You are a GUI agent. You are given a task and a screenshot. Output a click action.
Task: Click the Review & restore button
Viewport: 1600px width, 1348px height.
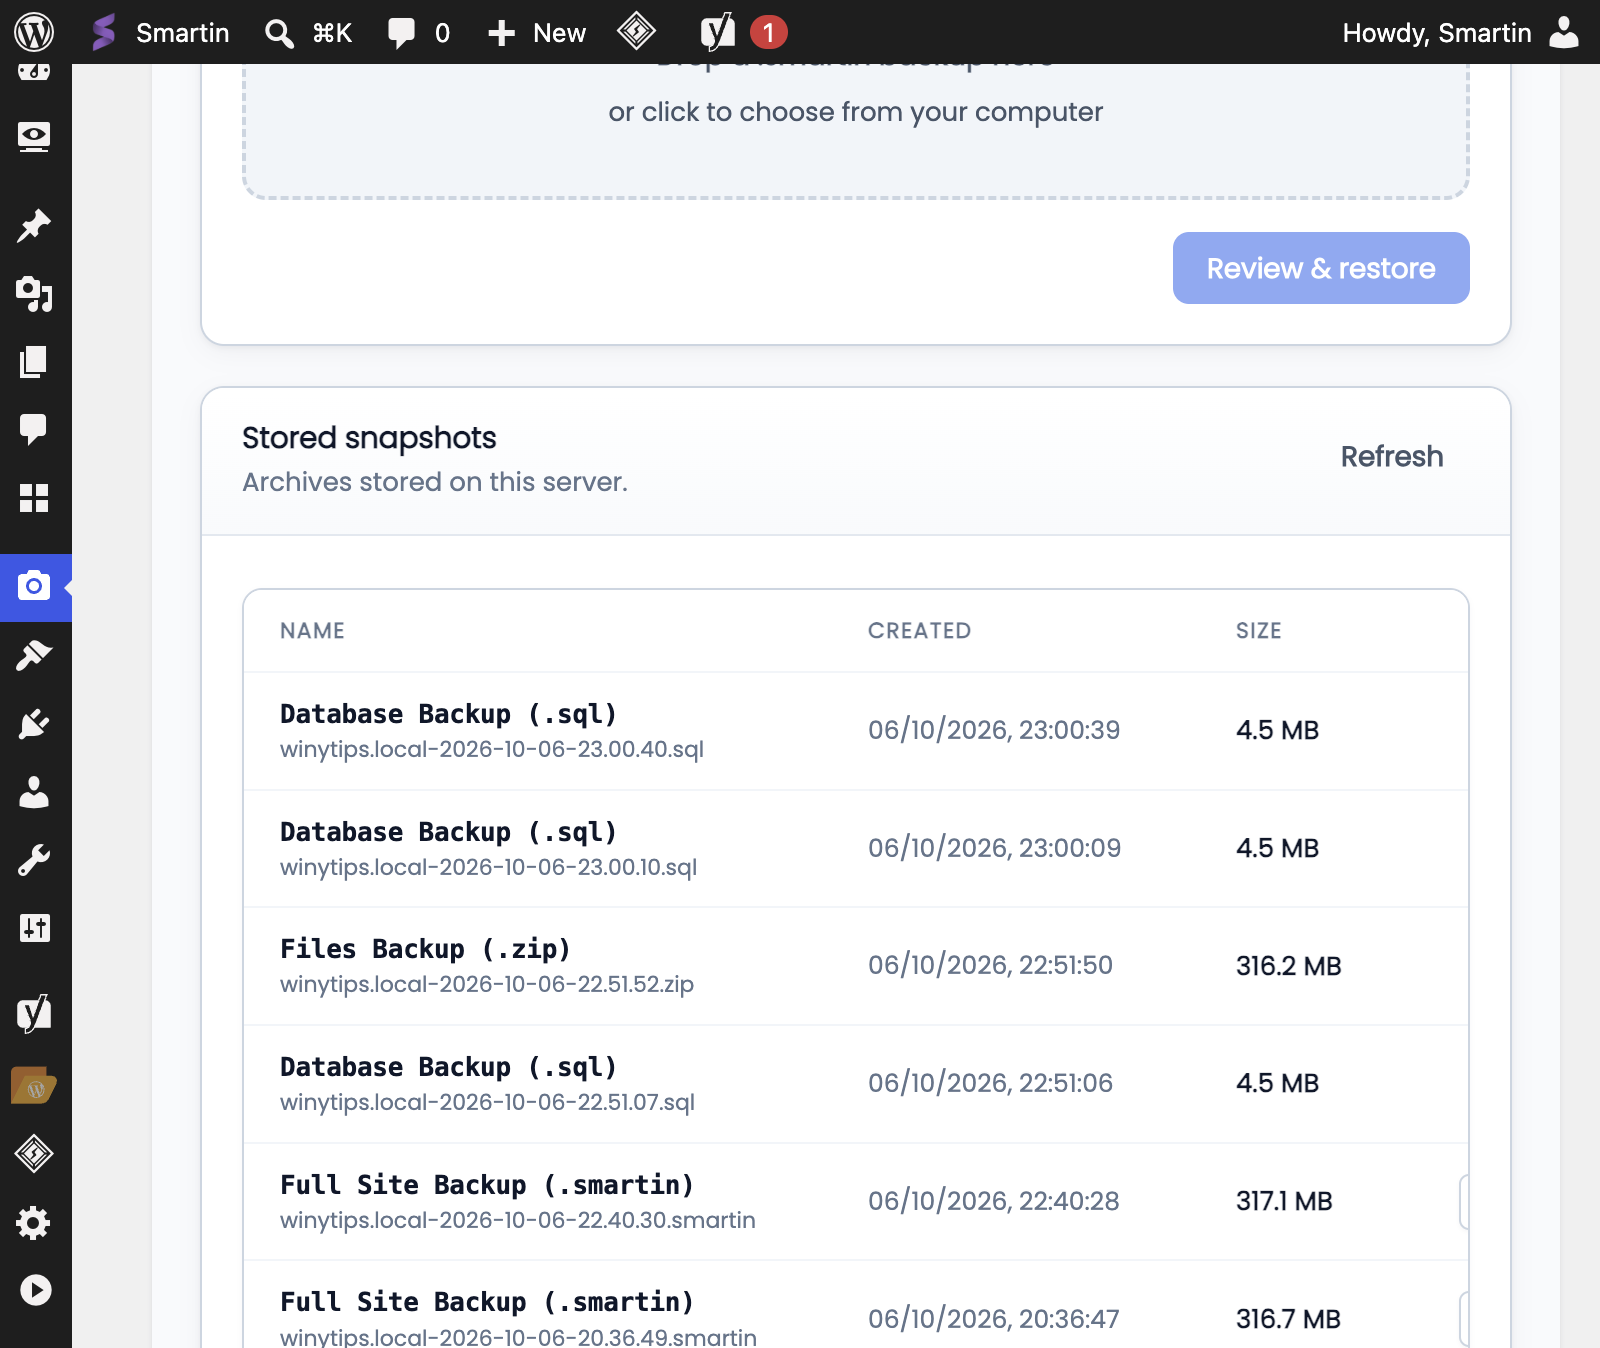point(1321,268)
